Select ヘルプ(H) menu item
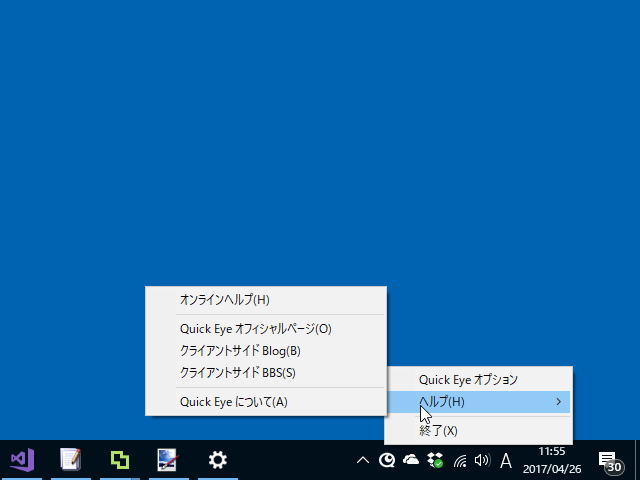Viewport: 640px width, 480px height. point(478,402)
